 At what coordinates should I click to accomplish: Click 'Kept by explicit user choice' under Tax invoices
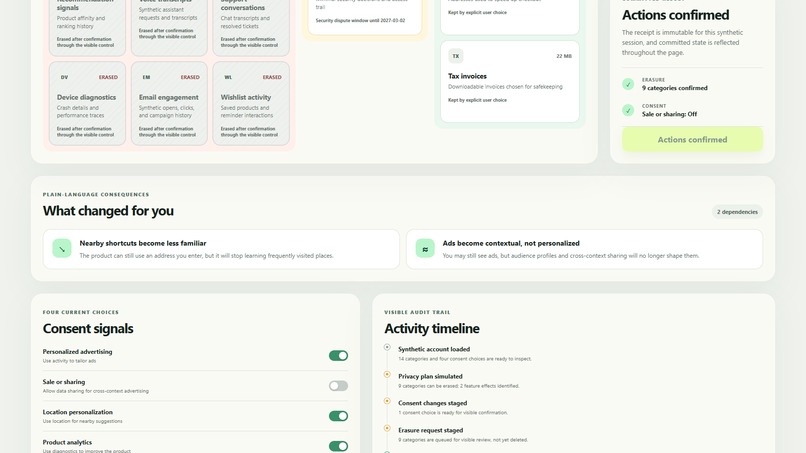[477, 100]
